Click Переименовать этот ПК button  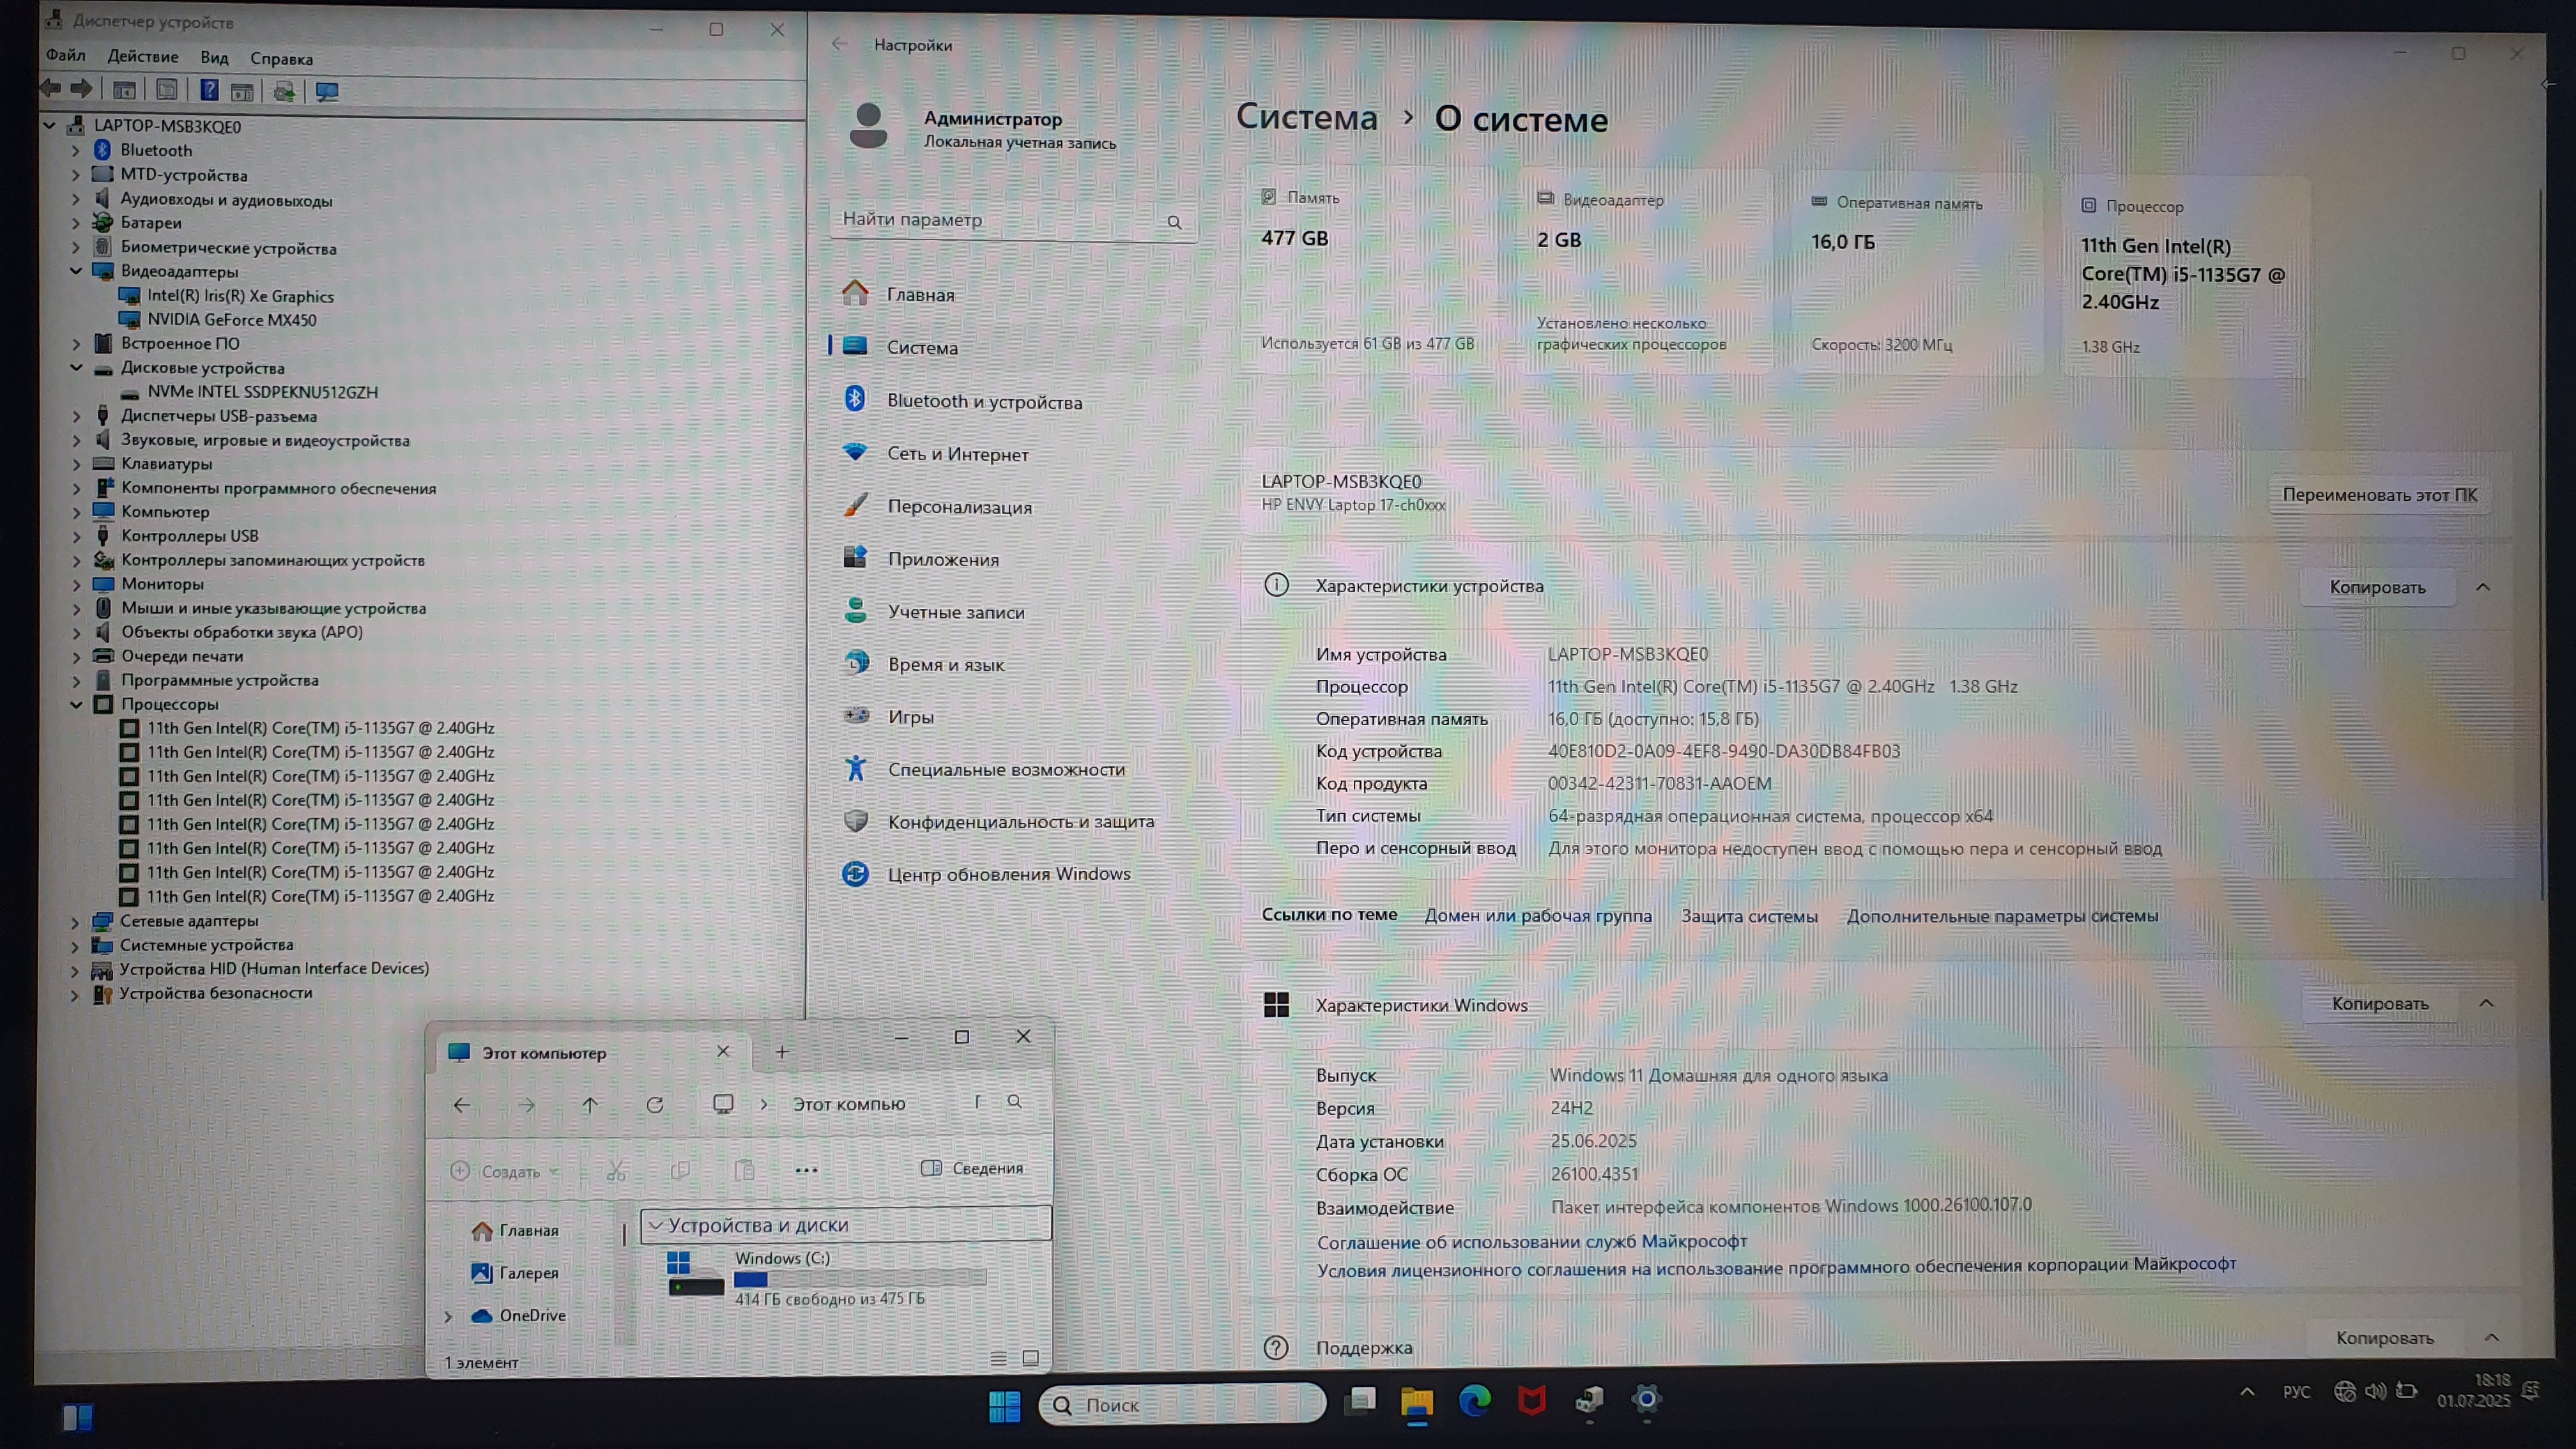pyautogui.click(x=2379, y=495)
